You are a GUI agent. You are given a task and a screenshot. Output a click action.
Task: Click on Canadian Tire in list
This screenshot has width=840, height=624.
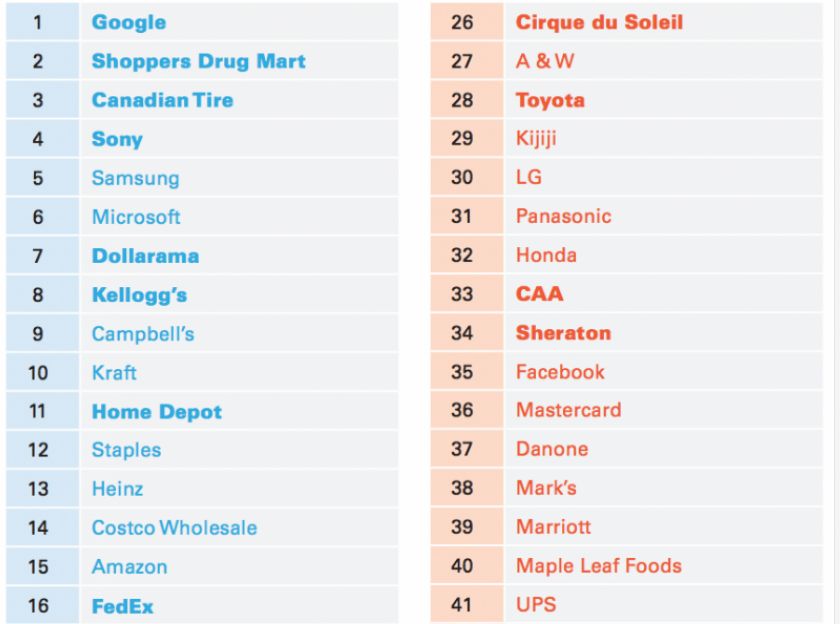(162, 100)
